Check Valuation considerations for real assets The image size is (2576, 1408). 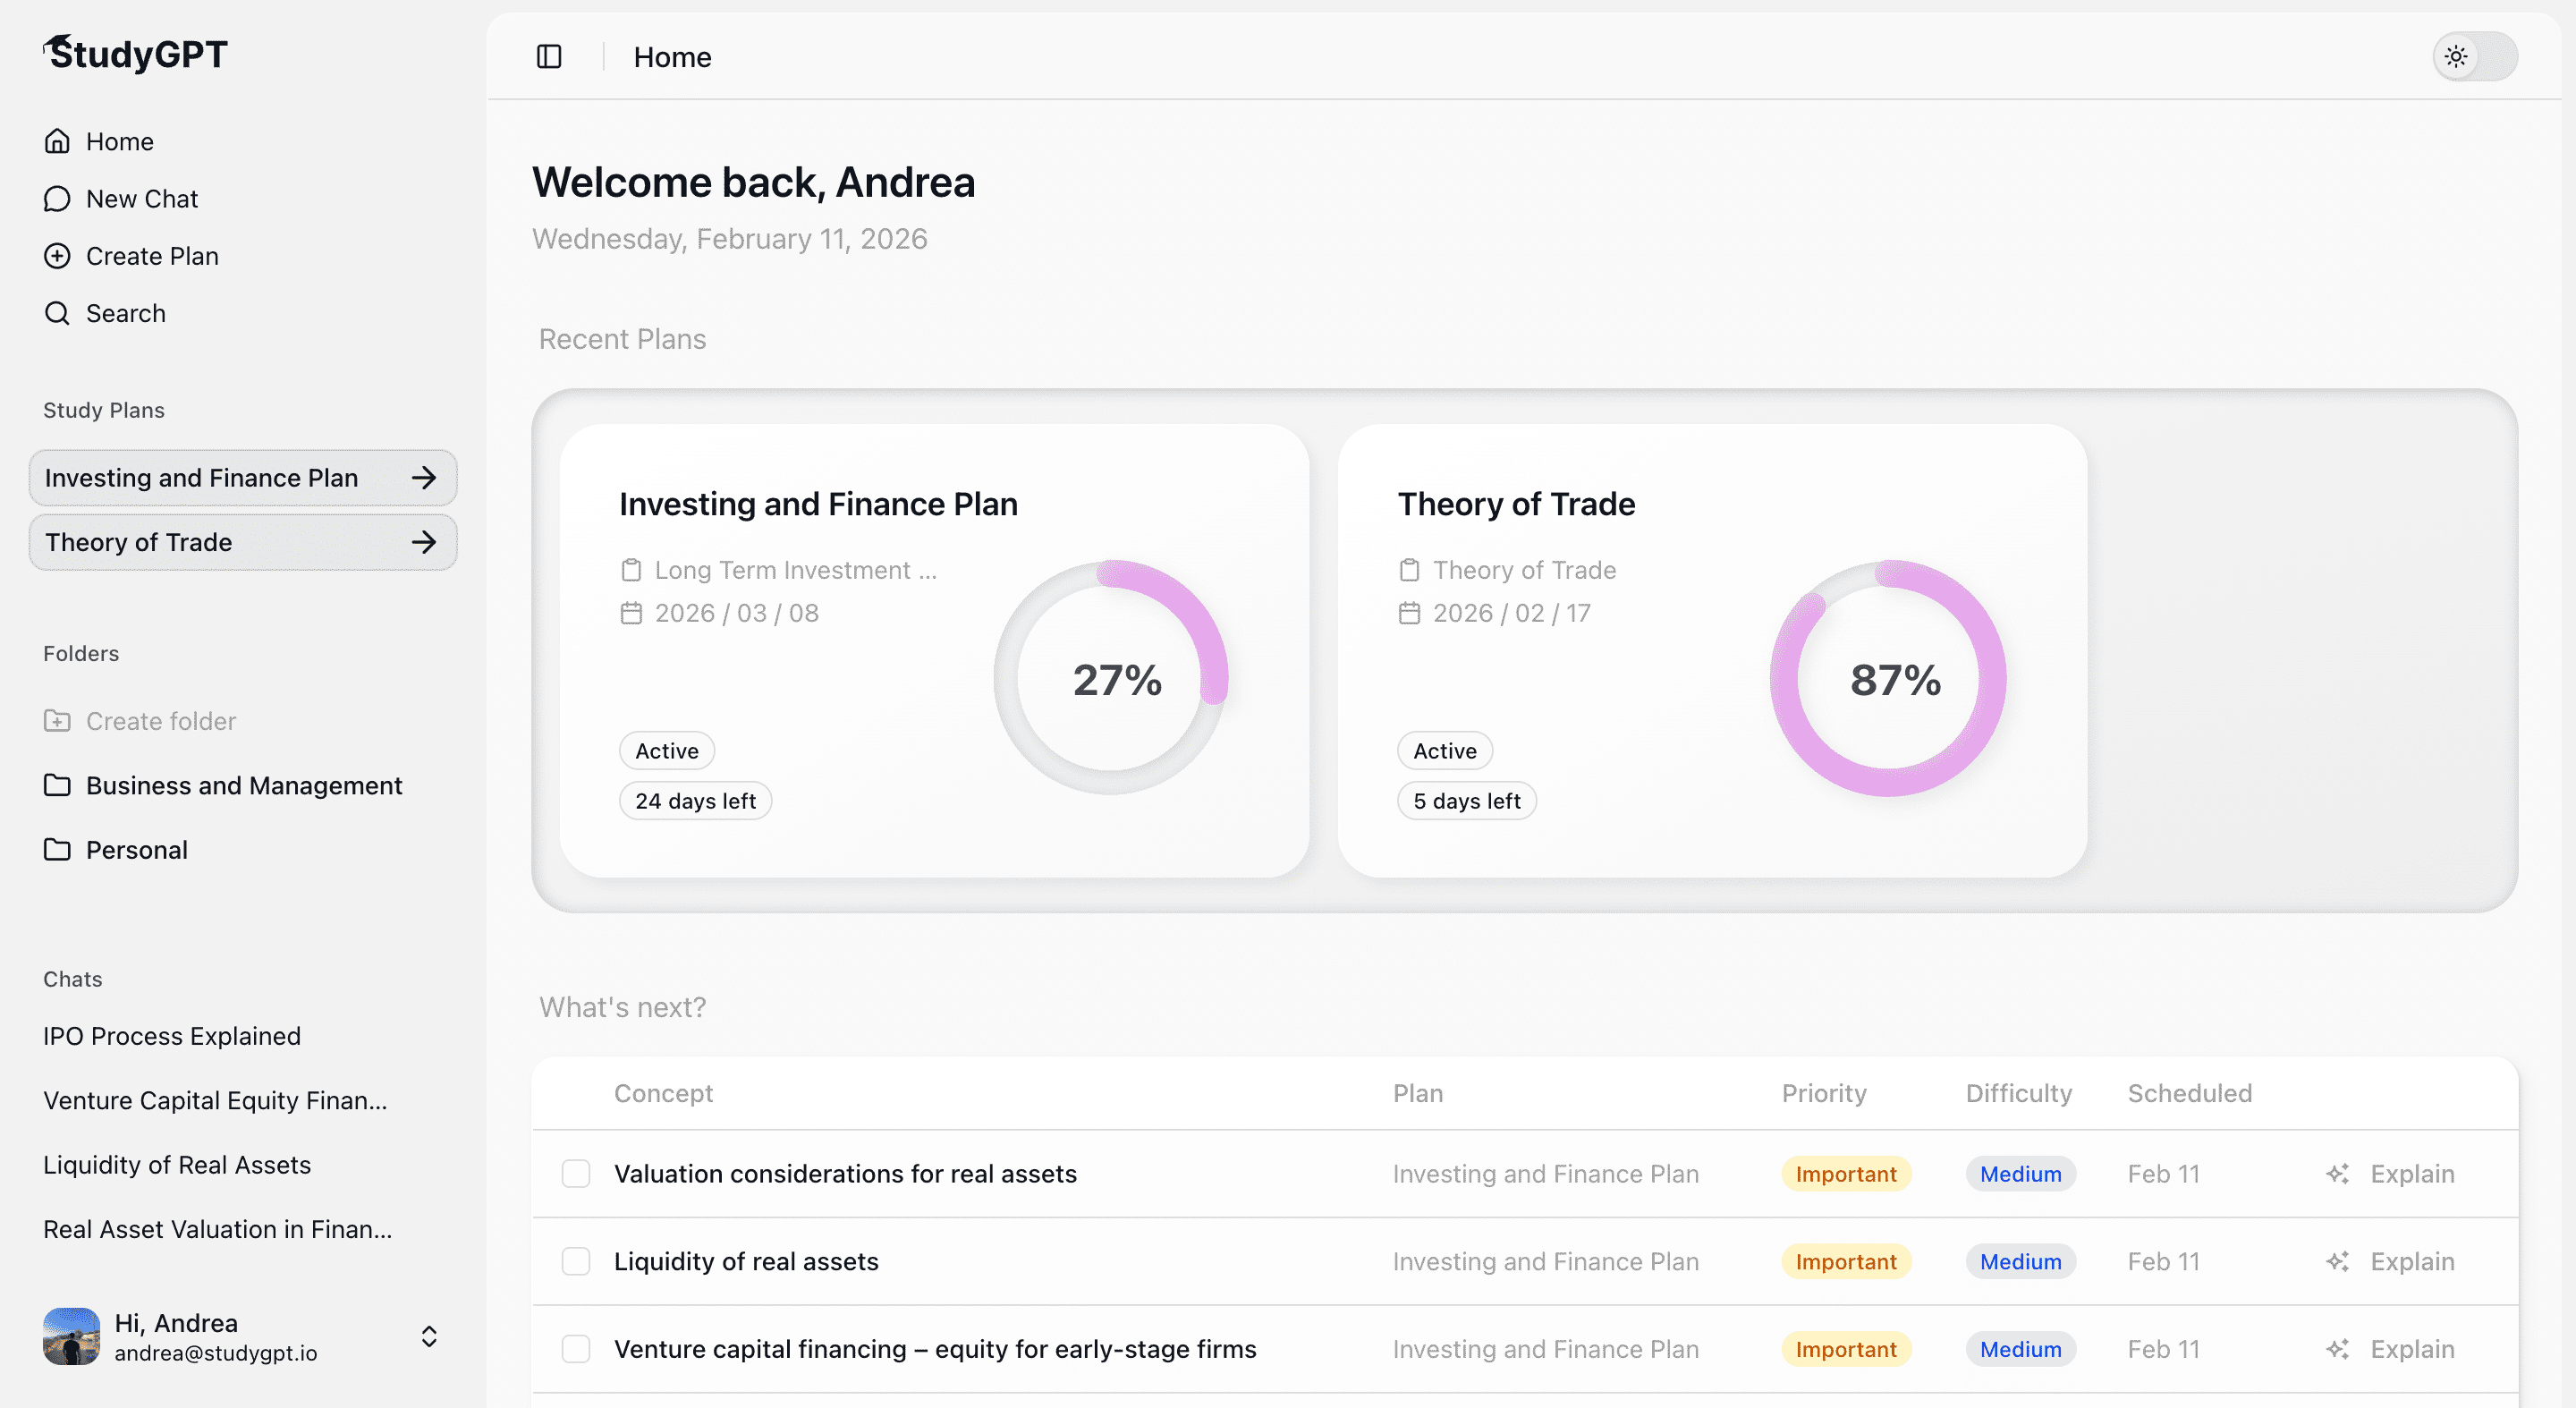[x=576, y=1173]
